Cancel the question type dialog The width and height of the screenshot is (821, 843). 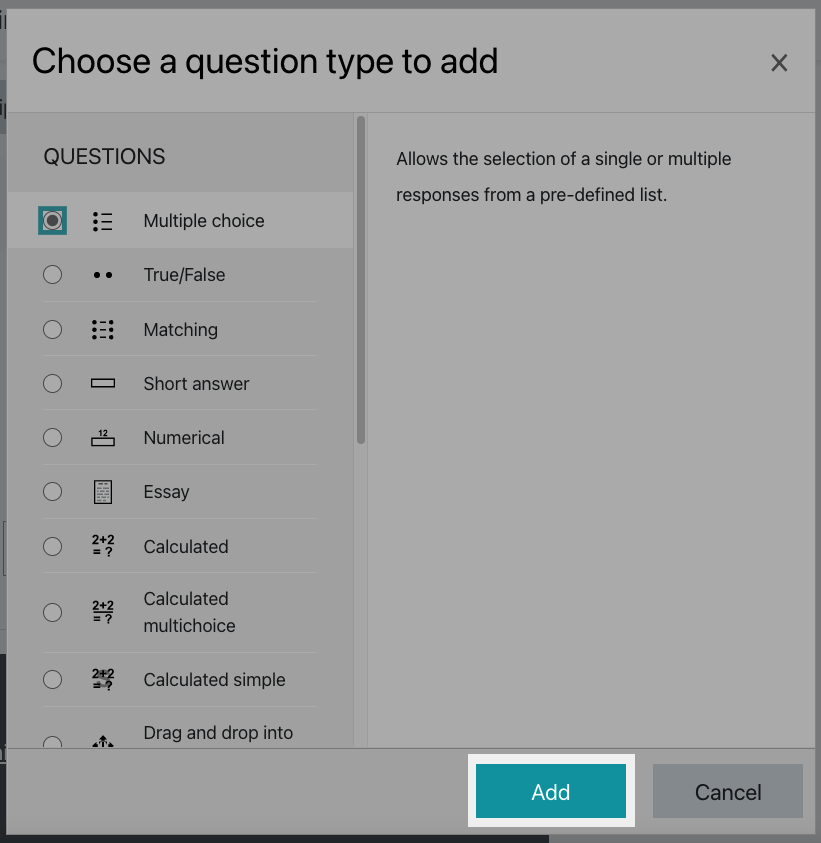click(727, 791)
